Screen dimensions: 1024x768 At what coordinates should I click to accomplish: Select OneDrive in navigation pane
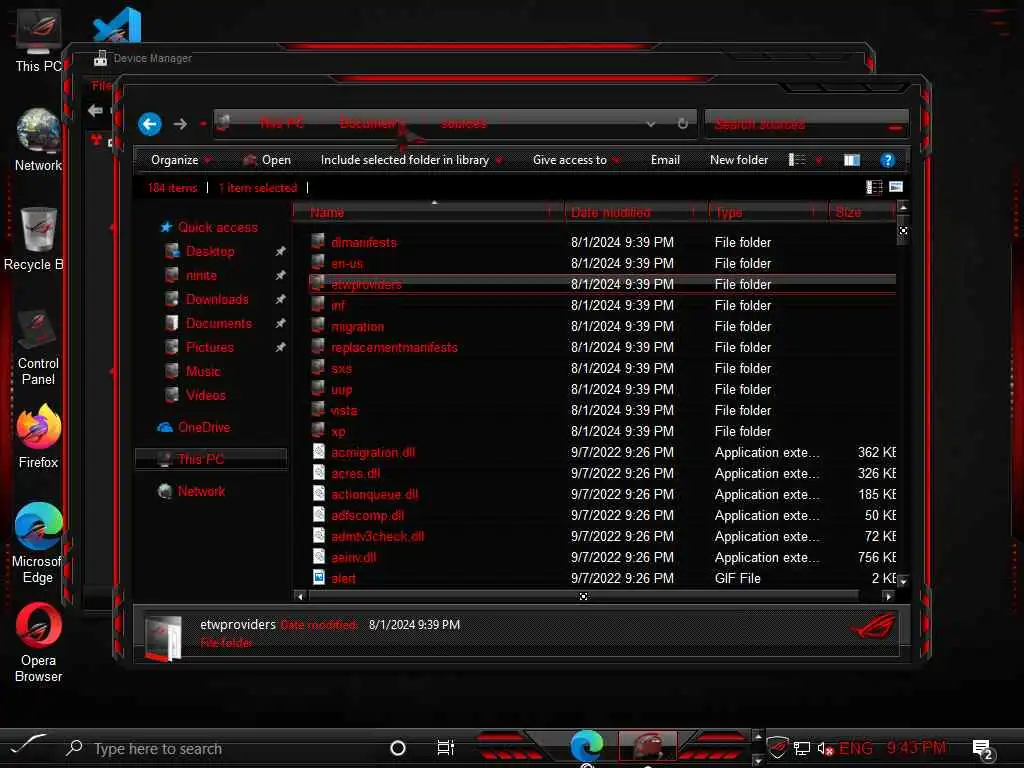[204, 427]
